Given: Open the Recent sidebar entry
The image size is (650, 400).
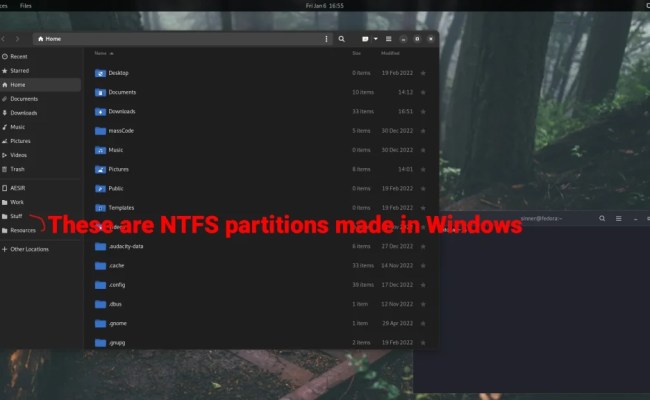Looking at the screenshot, I should click(40, 56).
